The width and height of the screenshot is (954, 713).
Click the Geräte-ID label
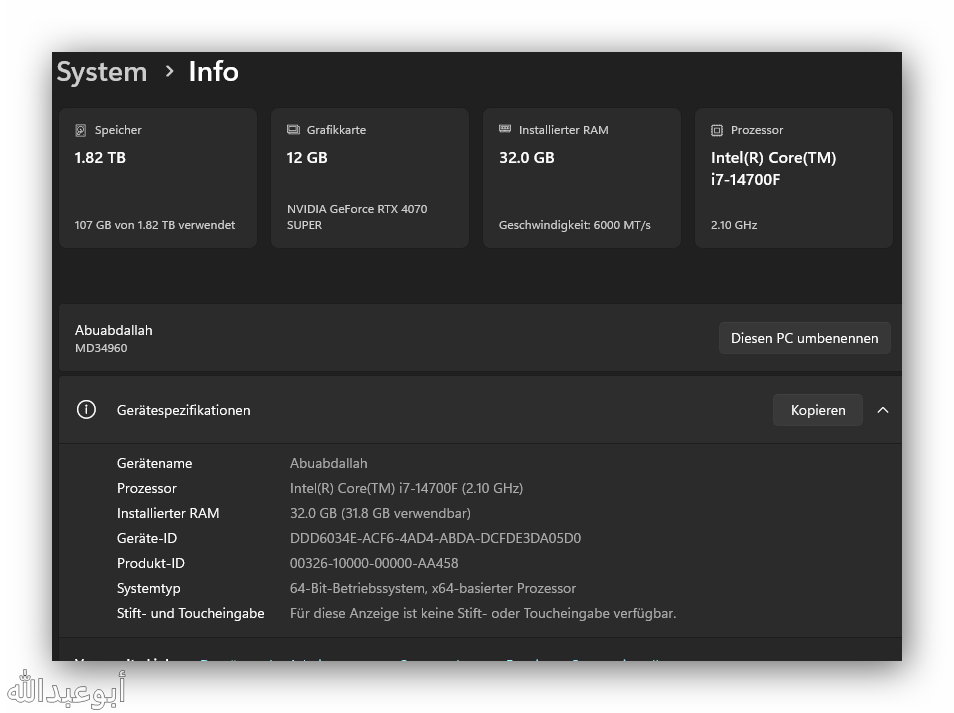(147, 538)
